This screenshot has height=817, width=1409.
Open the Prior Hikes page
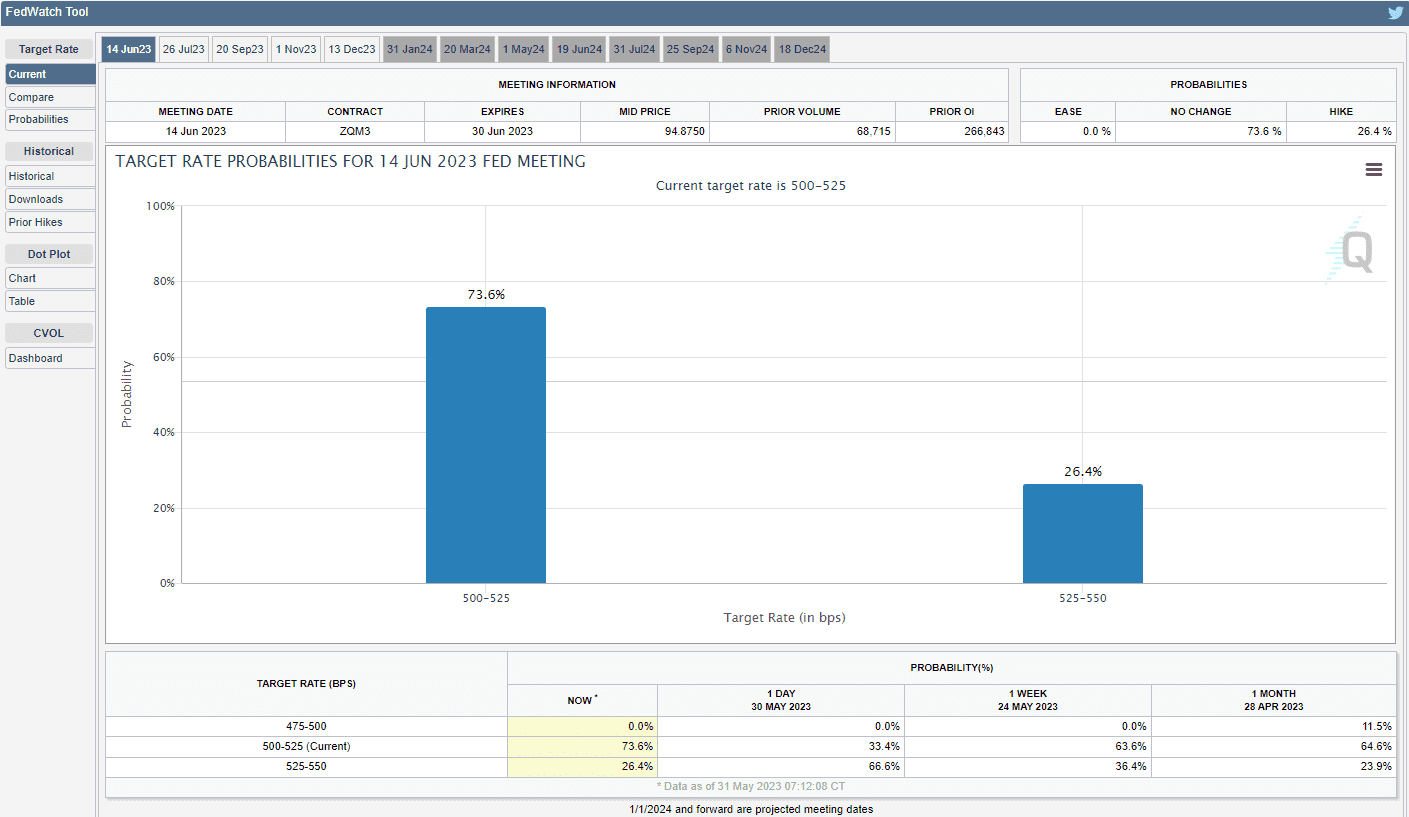[x=50, y=222]
